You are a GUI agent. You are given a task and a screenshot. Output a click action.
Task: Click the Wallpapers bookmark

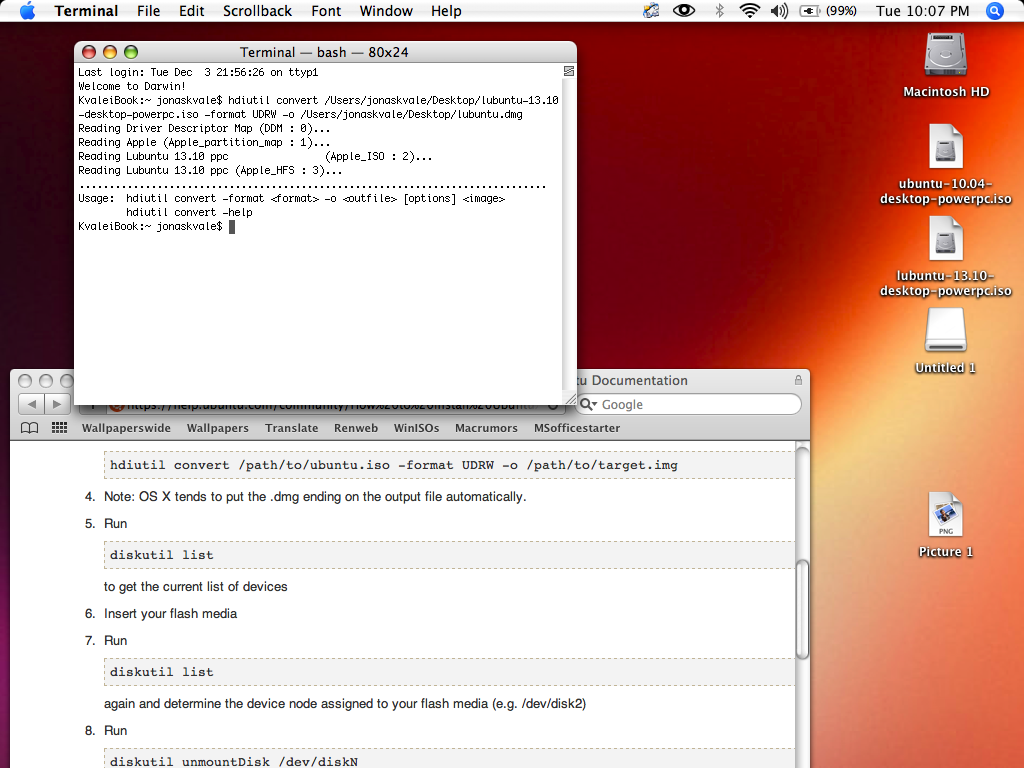click(x=217, y=428)
